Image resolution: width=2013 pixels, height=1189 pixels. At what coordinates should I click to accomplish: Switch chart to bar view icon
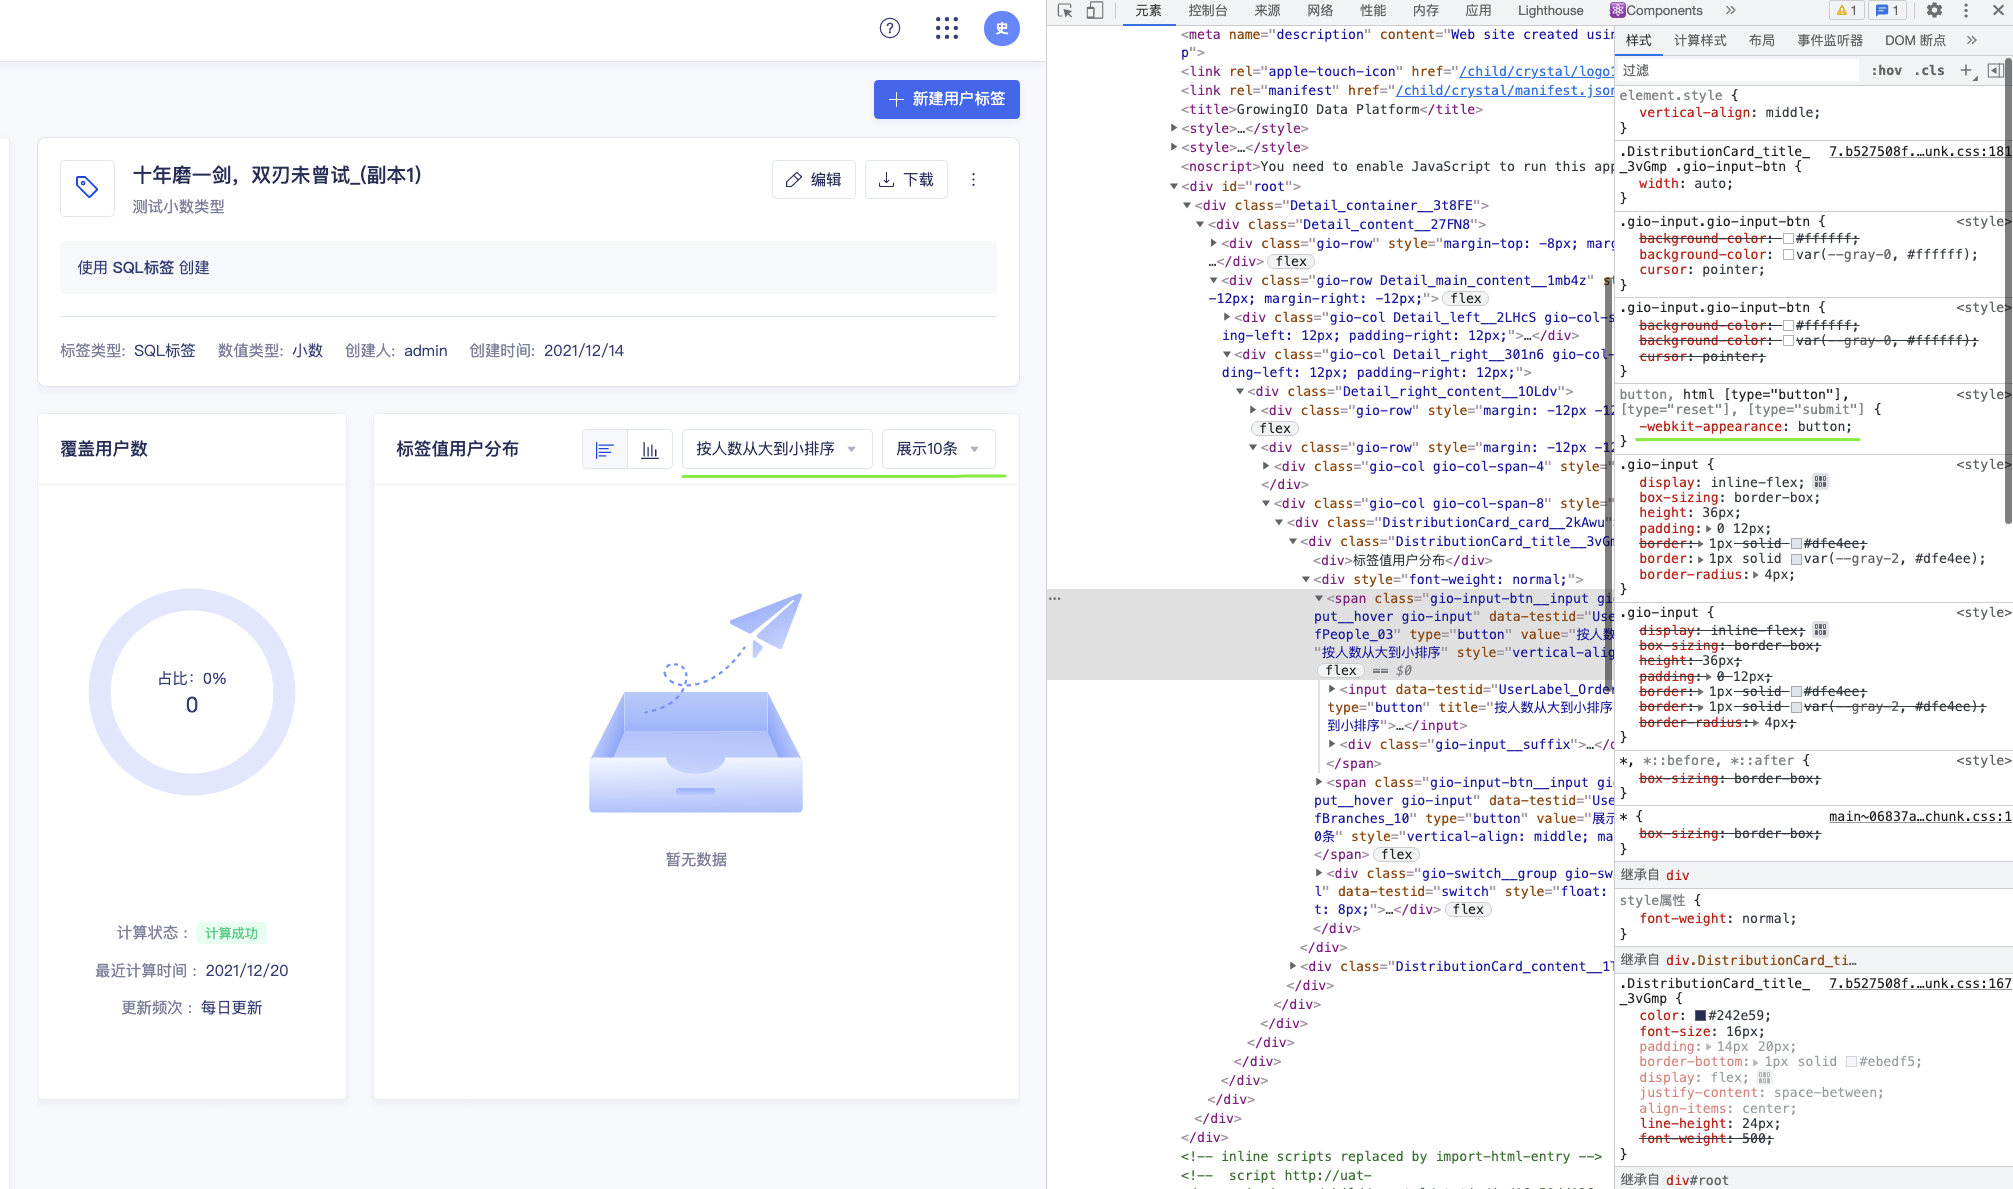pos(650,449)
